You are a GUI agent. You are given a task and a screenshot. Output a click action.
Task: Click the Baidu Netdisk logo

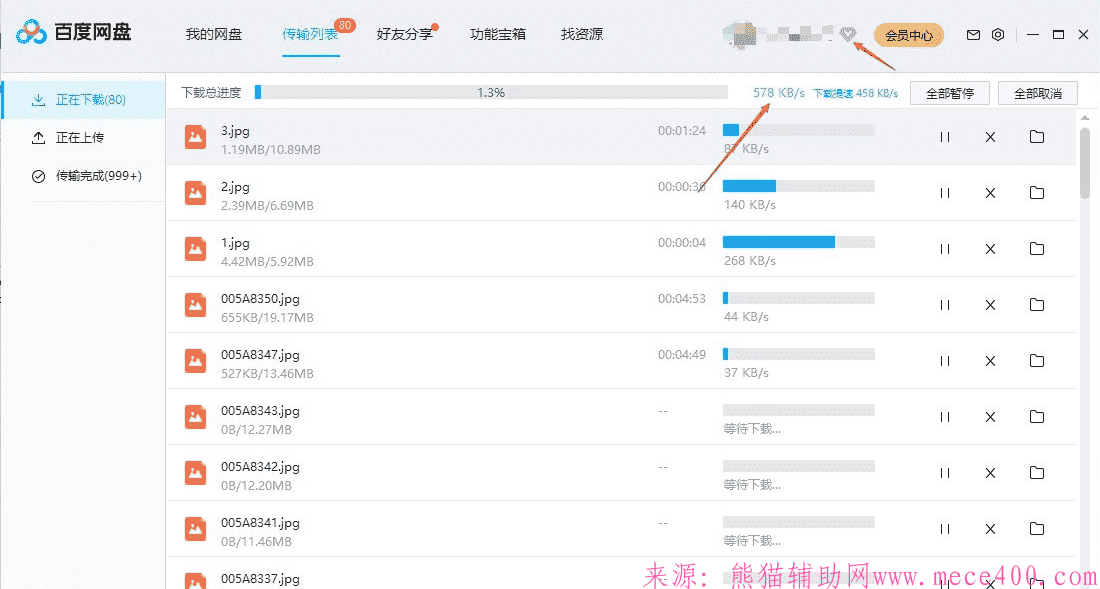coord(74,33)
